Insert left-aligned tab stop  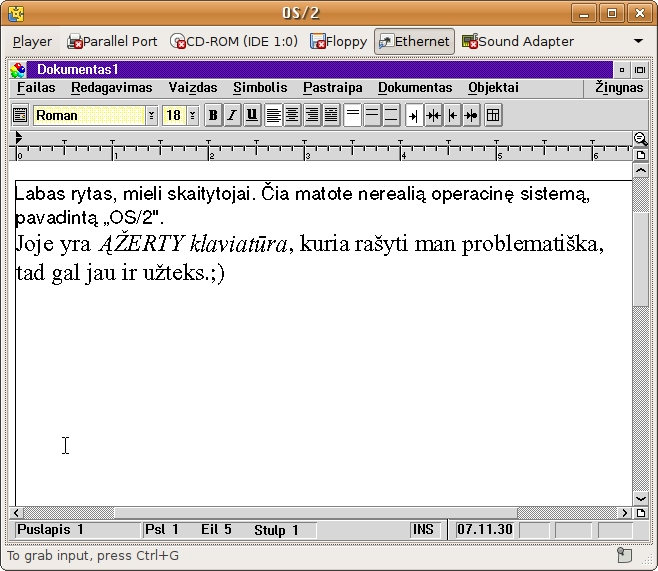414,115
